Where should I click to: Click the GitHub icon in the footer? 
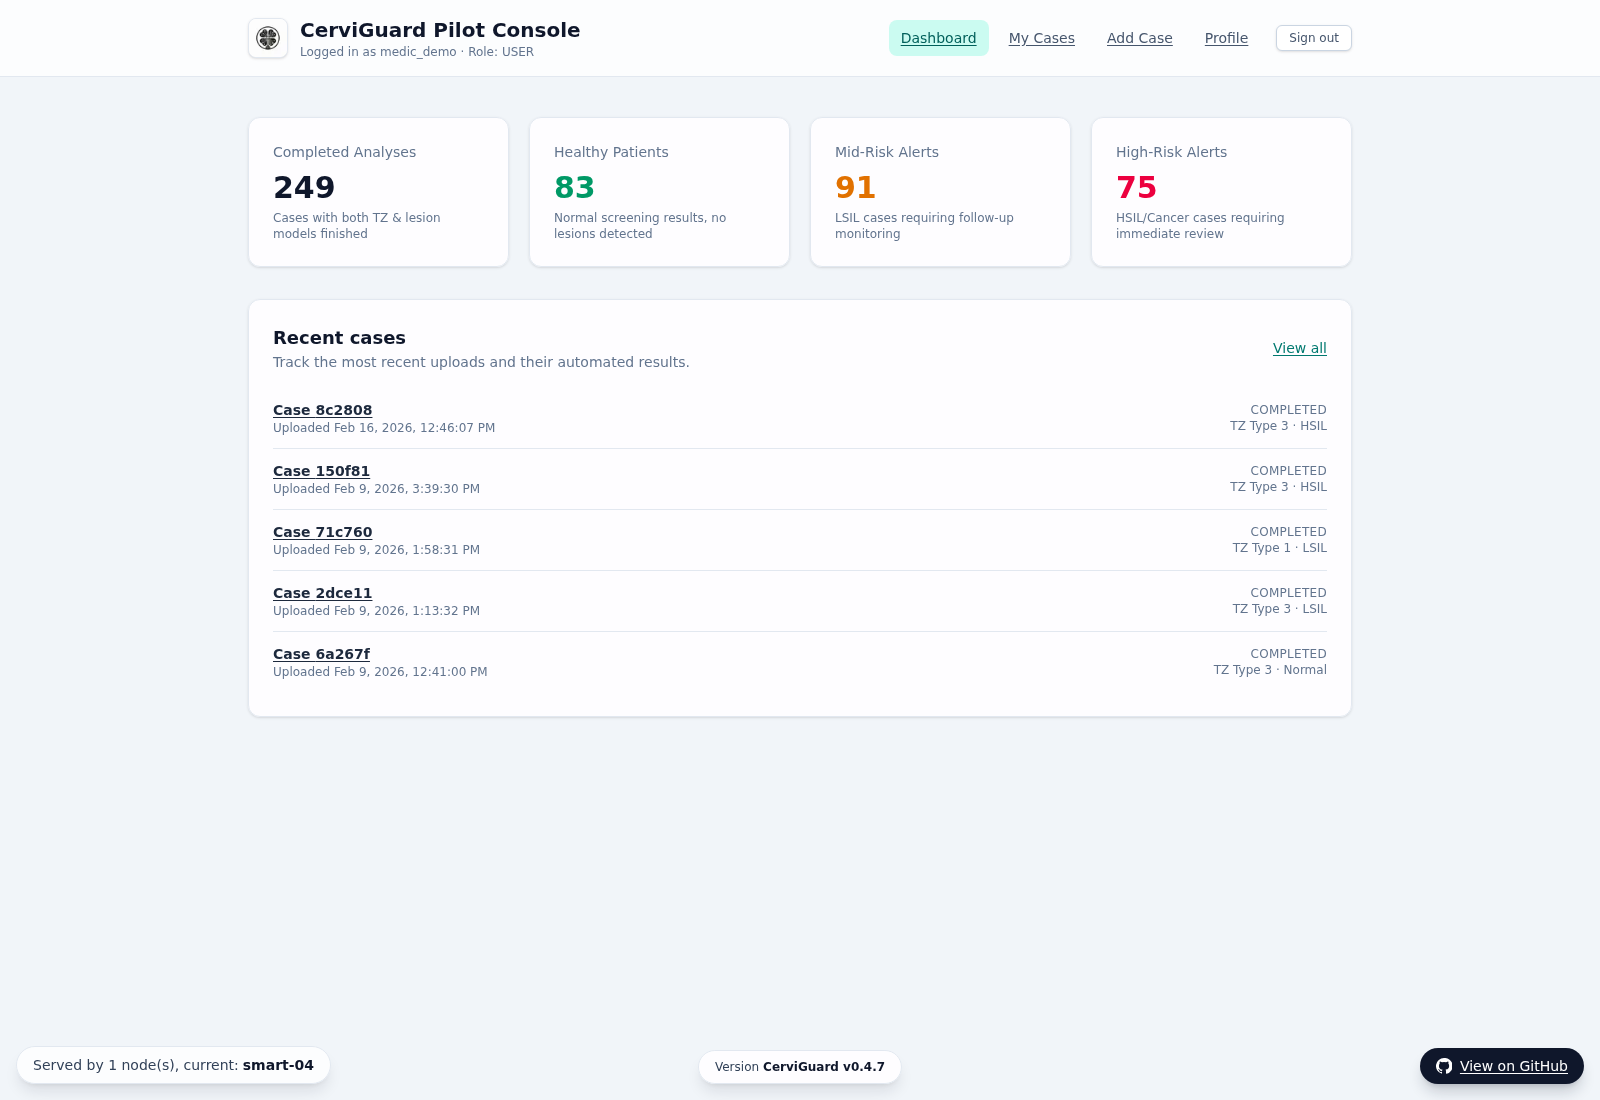pos(1444,1066)
